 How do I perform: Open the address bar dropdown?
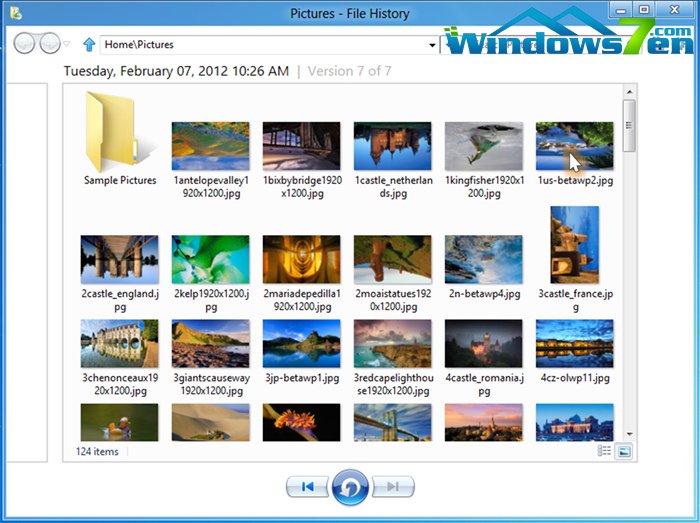[x=432, y=45]
